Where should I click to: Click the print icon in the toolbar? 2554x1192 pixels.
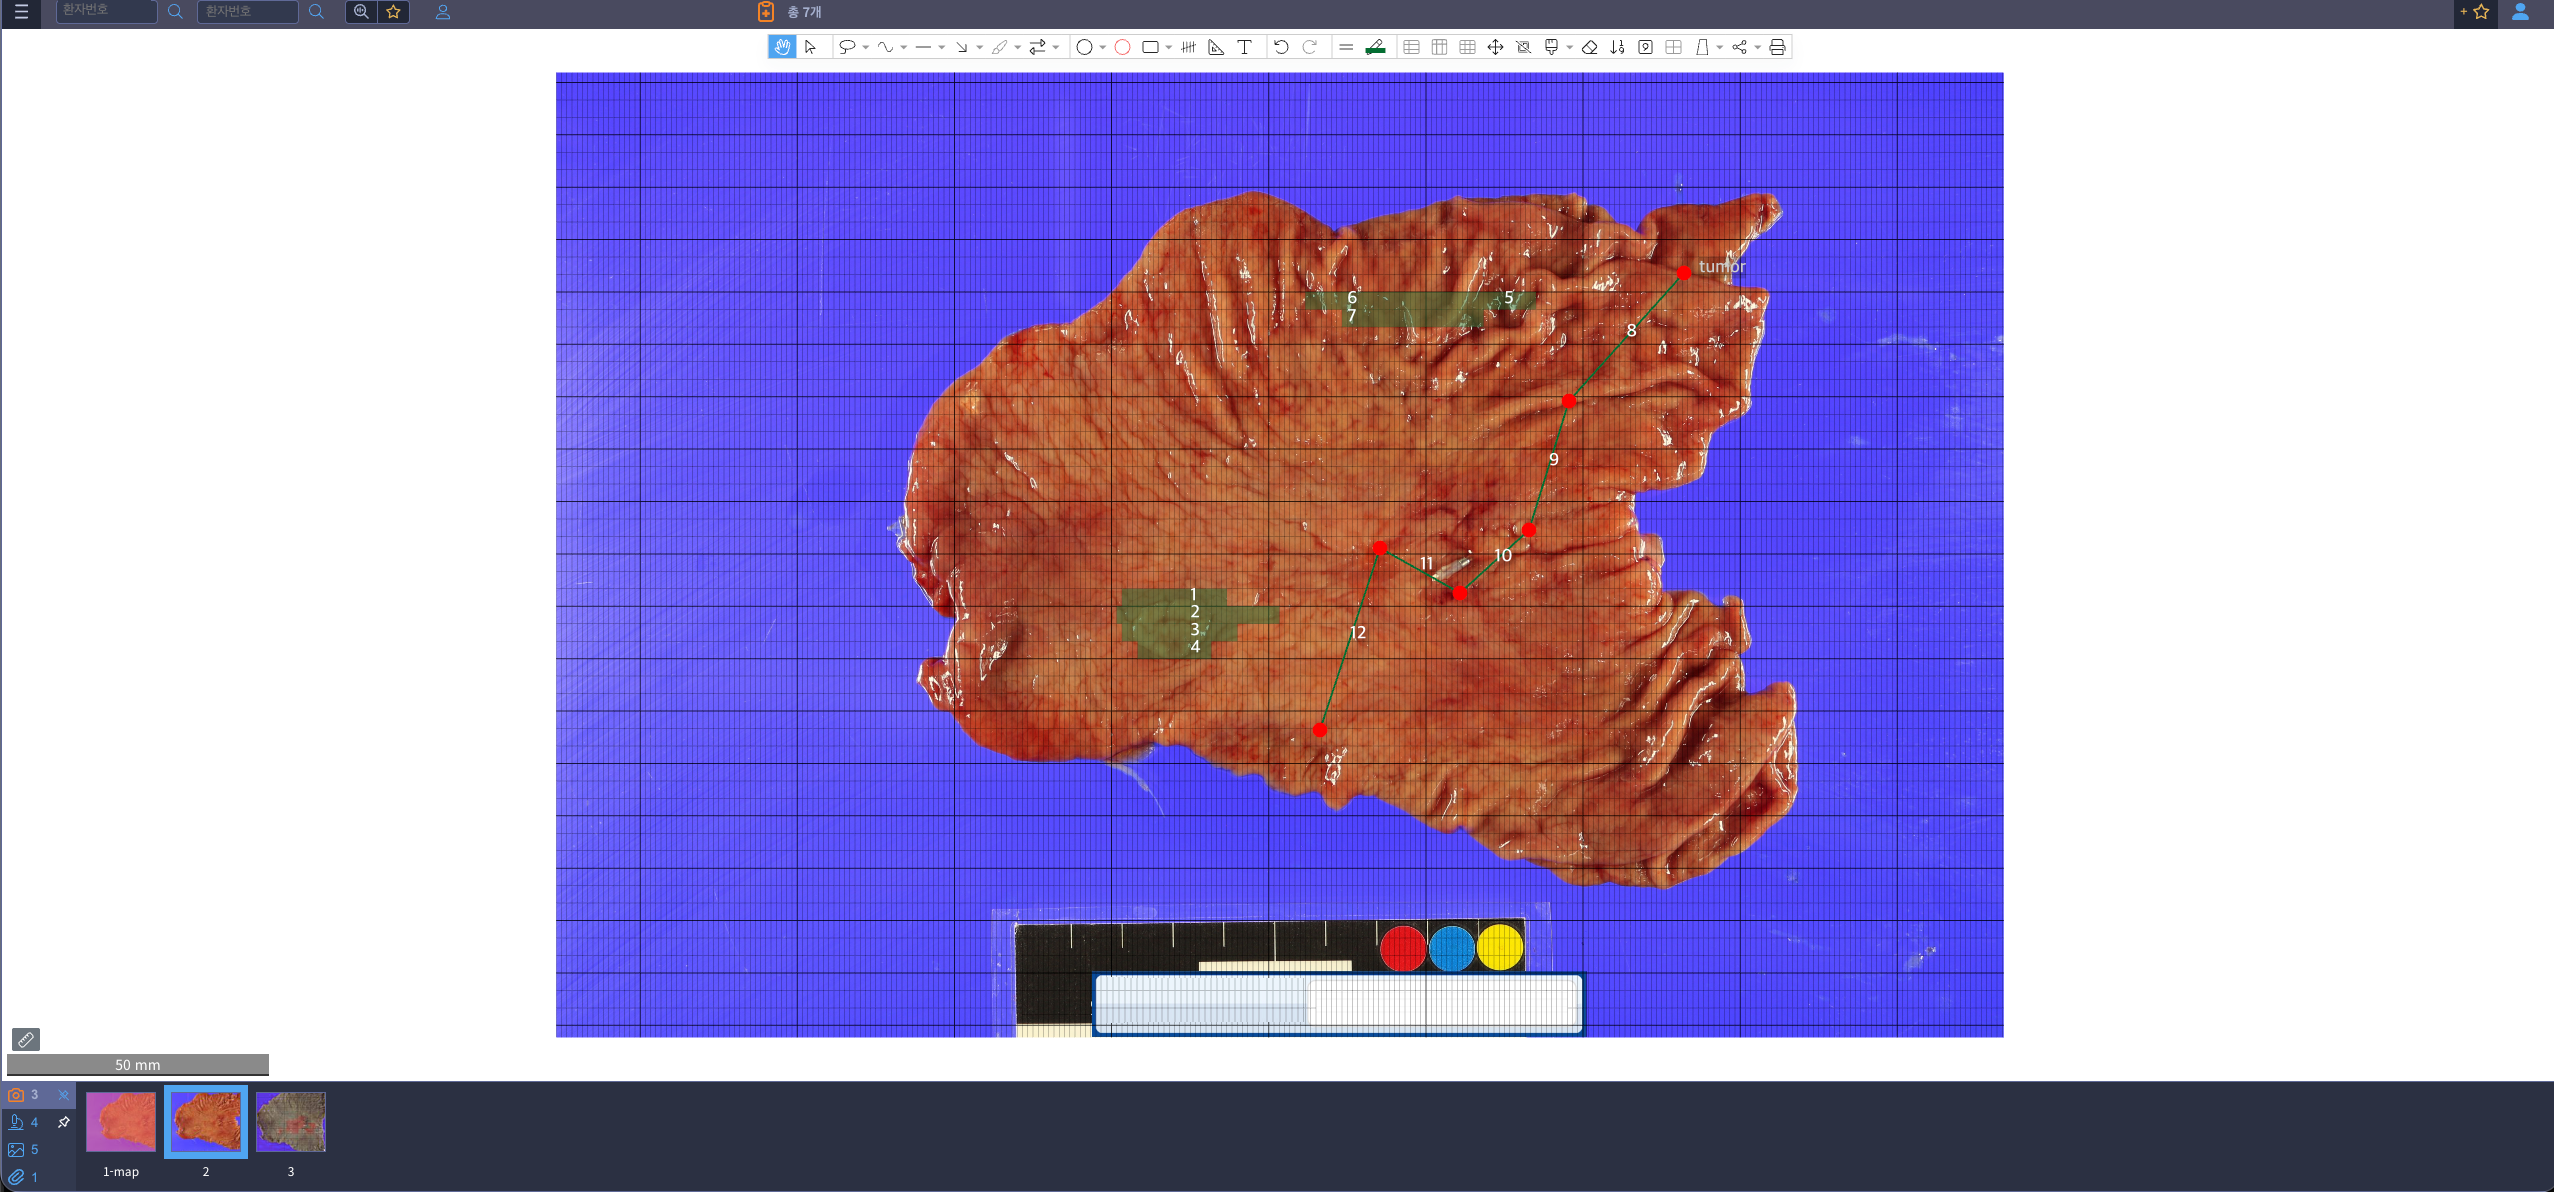click(x=1777, y=47)
